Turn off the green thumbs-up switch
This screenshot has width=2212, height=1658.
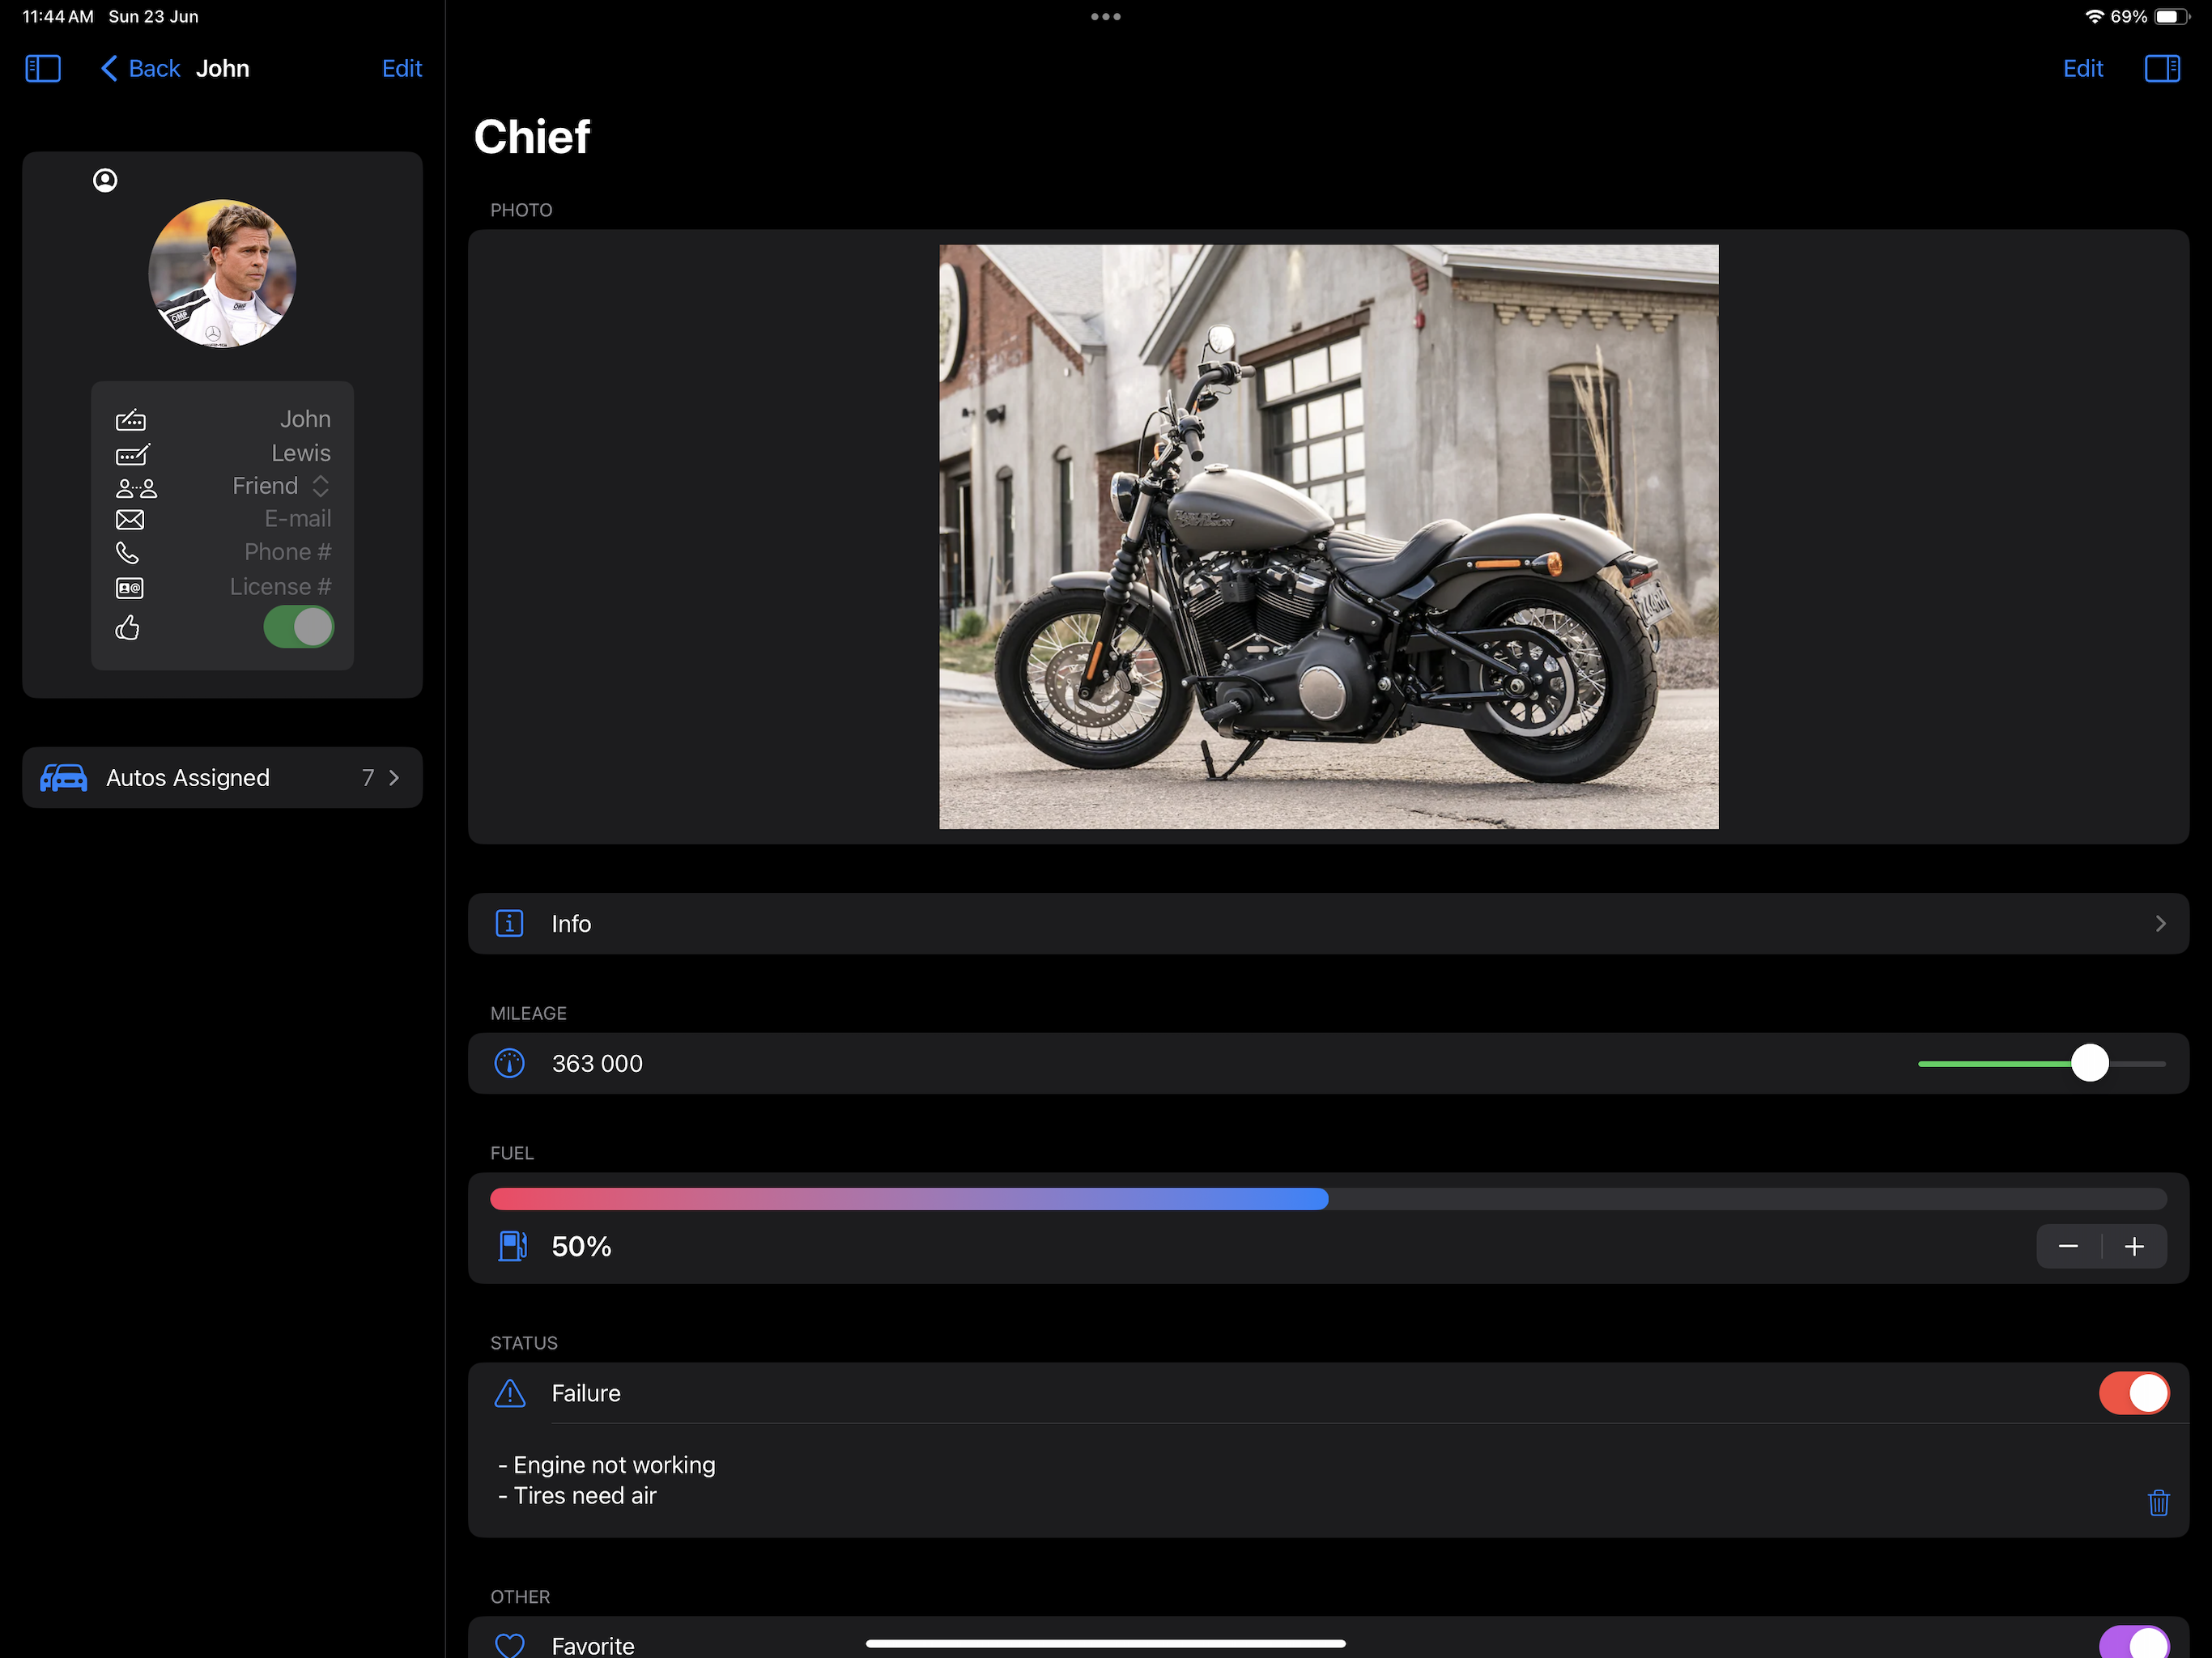(x=298, y=627)
